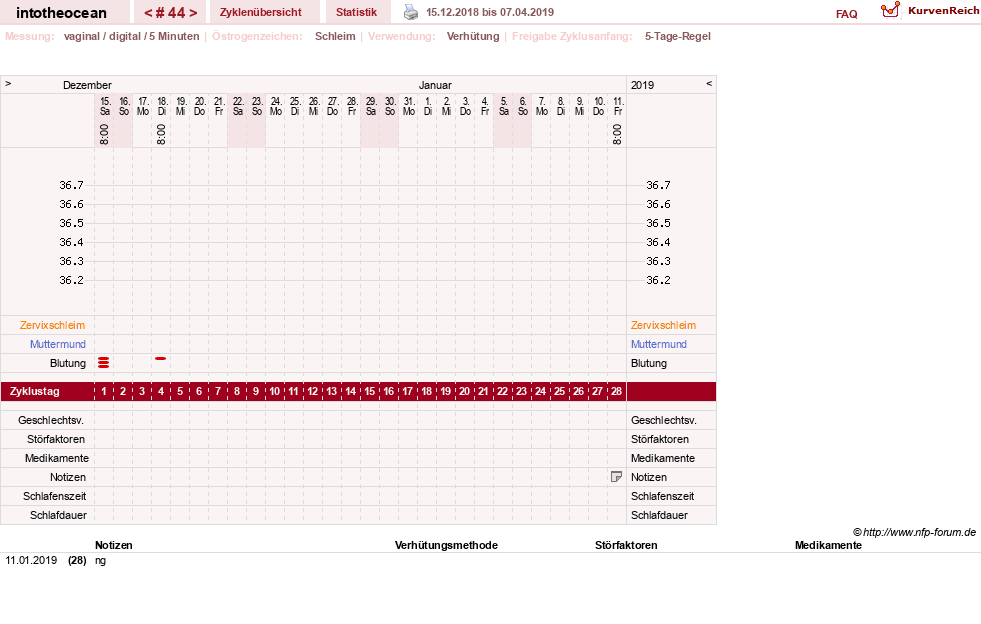981x624 pixels.
Task: Click the heavy bleeding marker on day 1
Action: pyautogui.click(x=104, y=362)
